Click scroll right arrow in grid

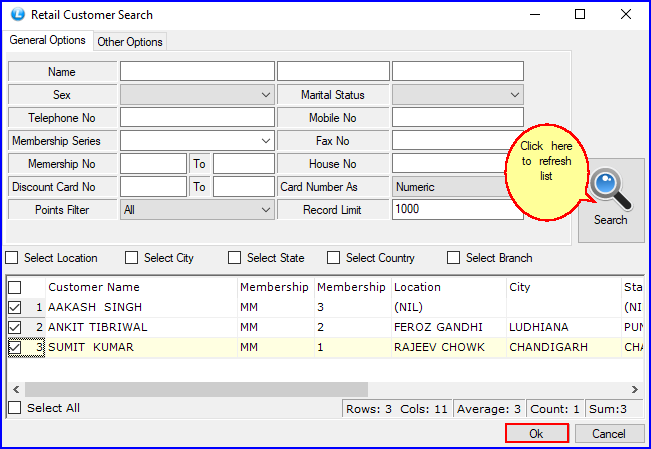pyautogui.click(x=634, y=390)
